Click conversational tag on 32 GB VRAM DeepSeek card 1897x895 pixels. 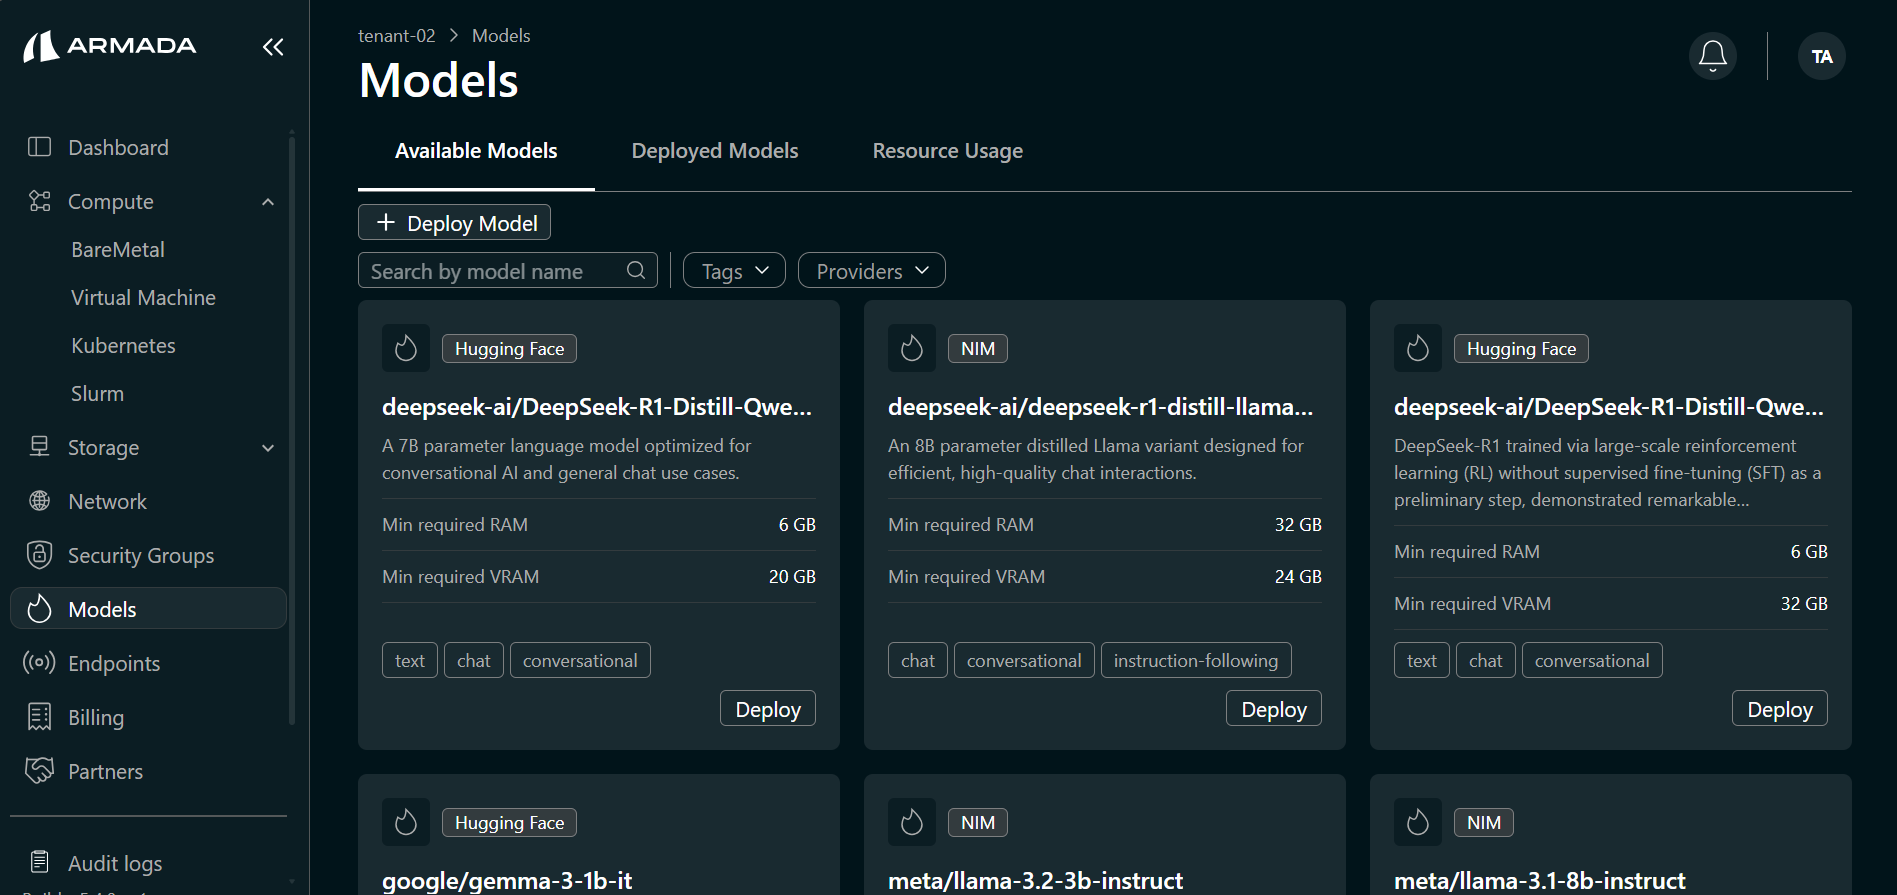point(1592,660)
